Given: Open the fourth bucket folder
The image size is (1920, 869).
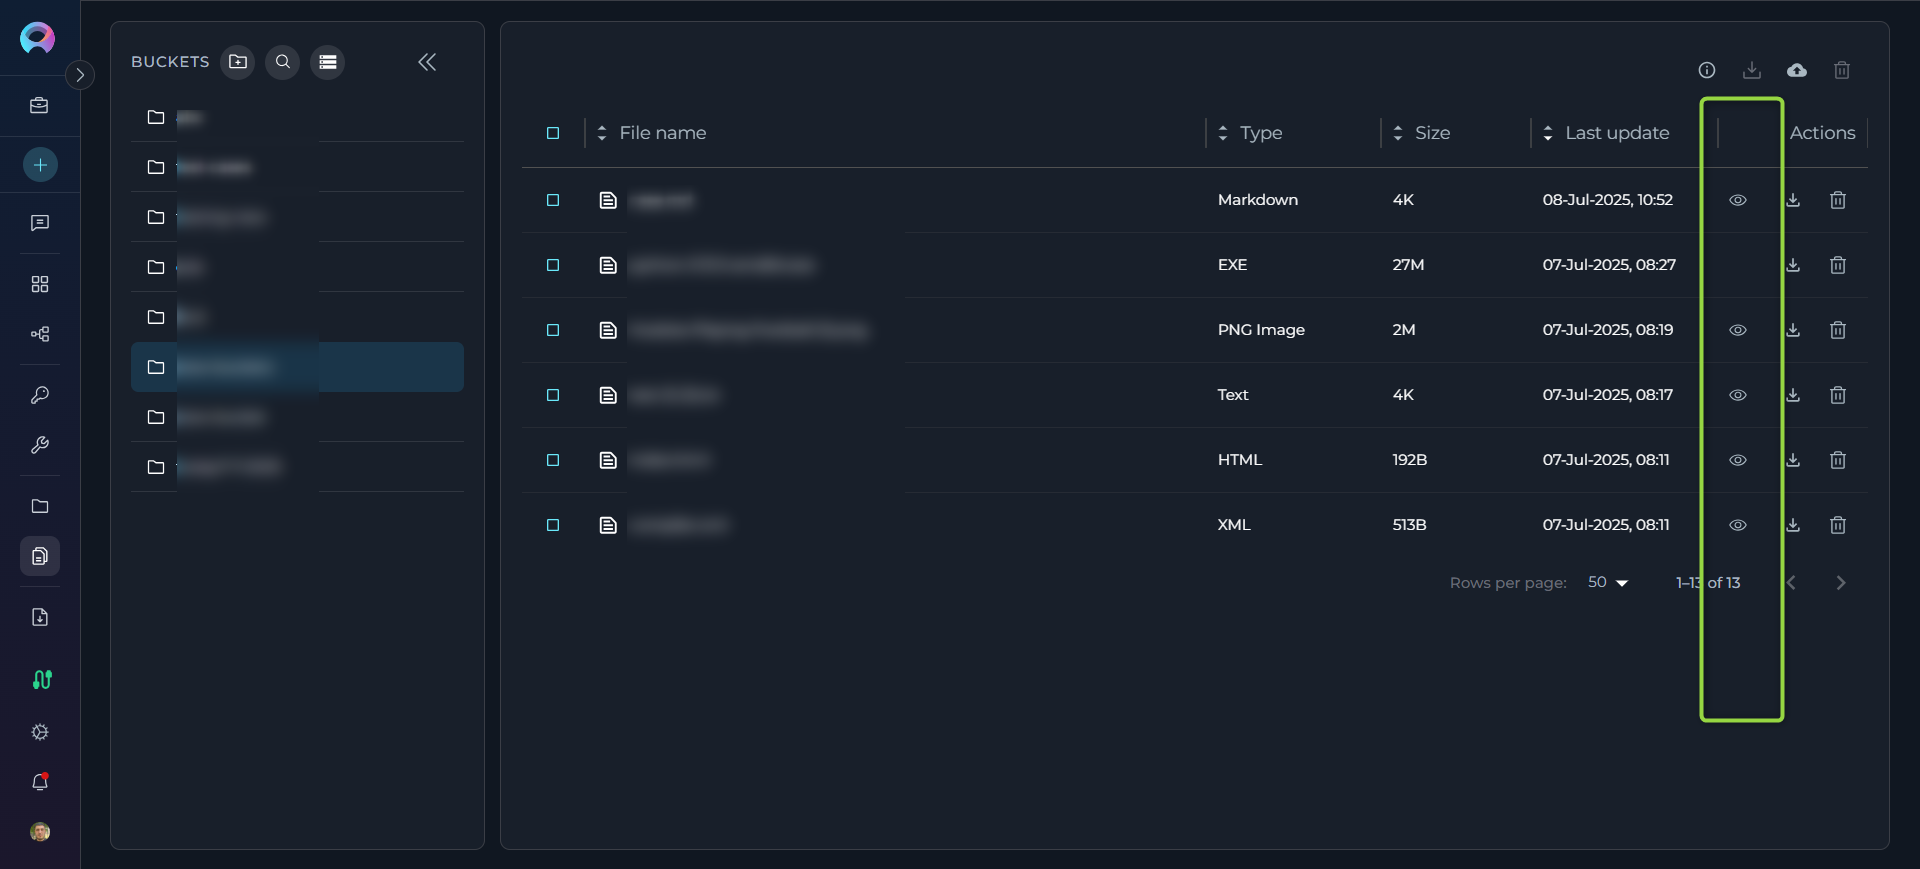Looking at the screenshot, I should pyautogui.click(x=297, y=267).
